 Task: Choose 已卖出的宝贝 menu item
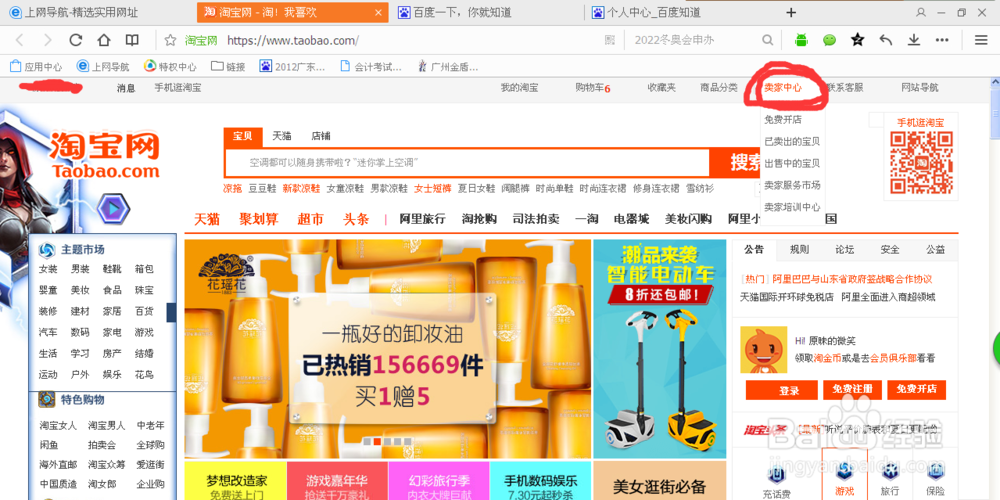tap(792, 142)
